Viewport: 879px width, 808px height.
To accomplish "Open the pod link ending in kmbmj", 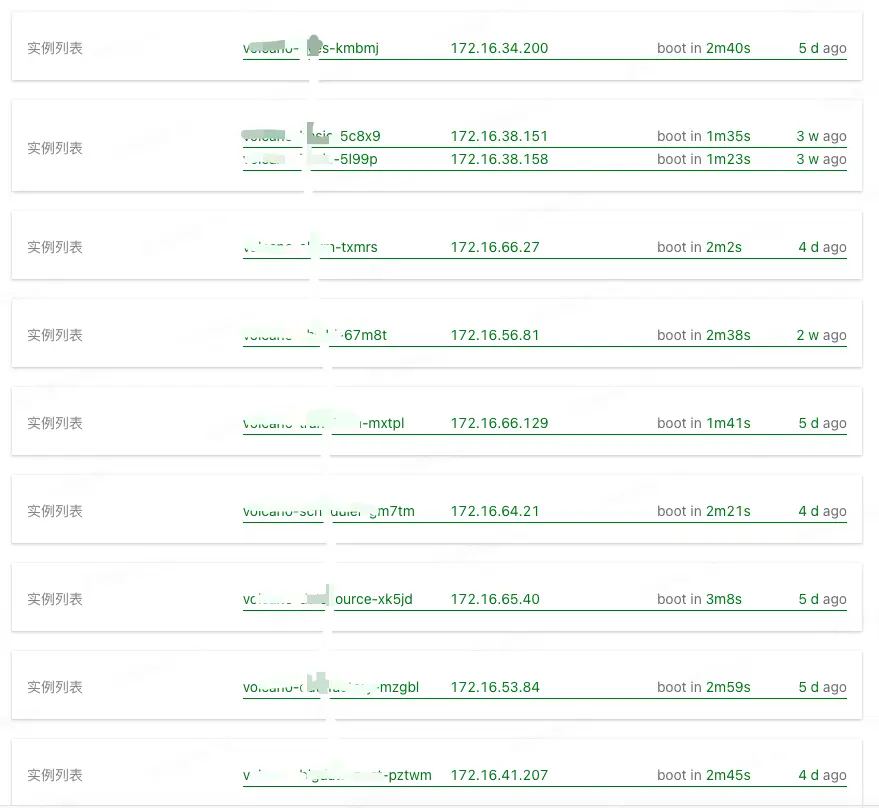I will tap(311, 48).
